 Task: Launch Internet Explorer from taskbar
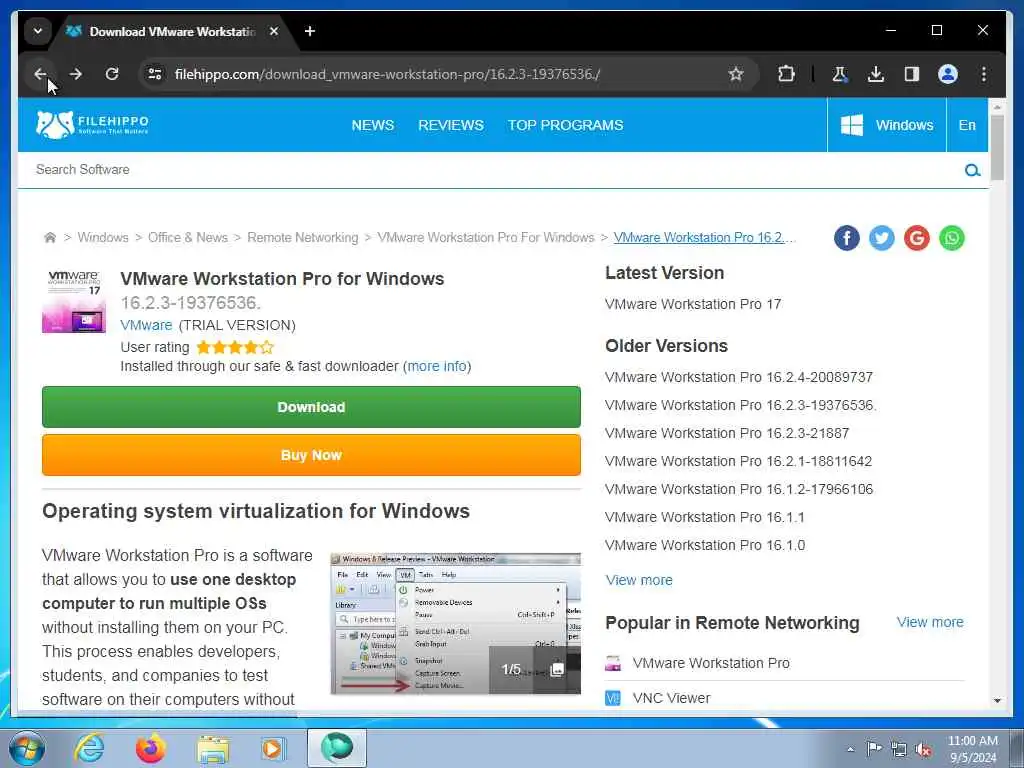(89, 748)
